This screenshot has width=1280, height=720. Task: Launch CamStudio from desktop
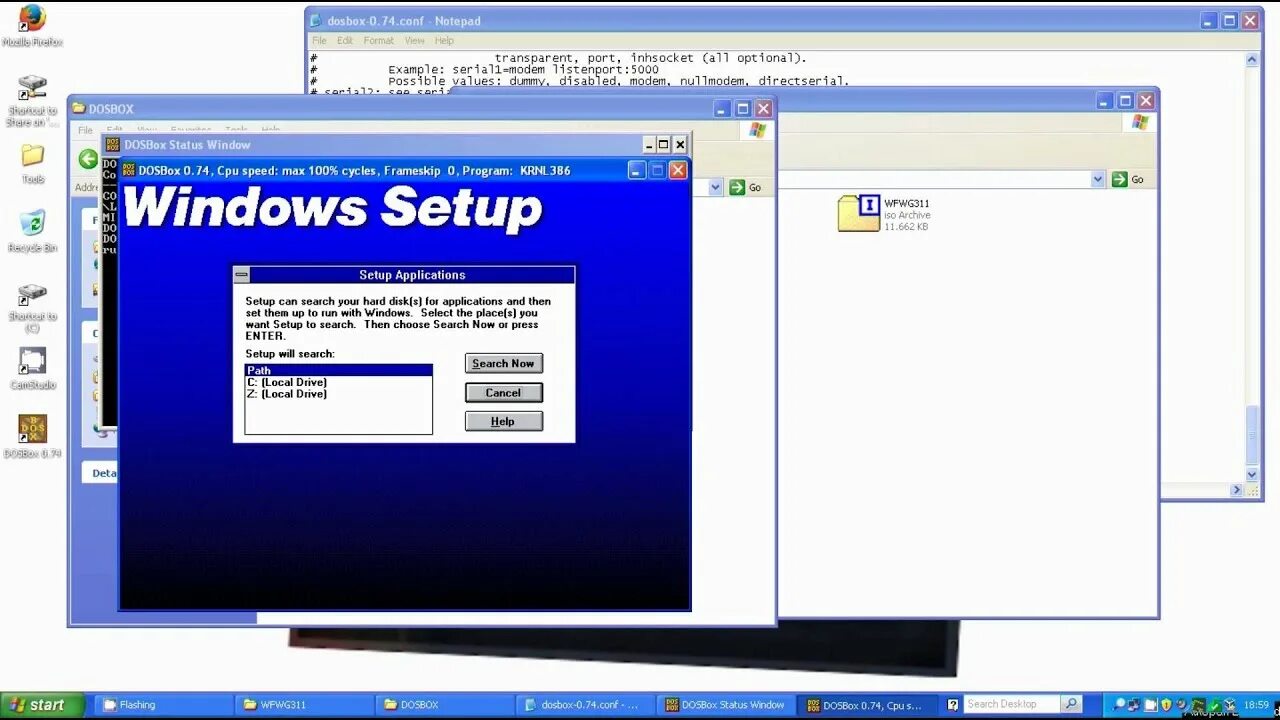point(32,368)
